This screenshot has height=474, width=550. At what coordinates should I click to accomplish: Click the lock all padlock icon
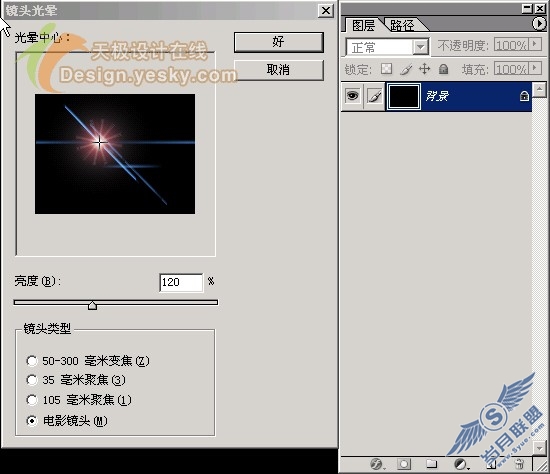tap(443, 69)
